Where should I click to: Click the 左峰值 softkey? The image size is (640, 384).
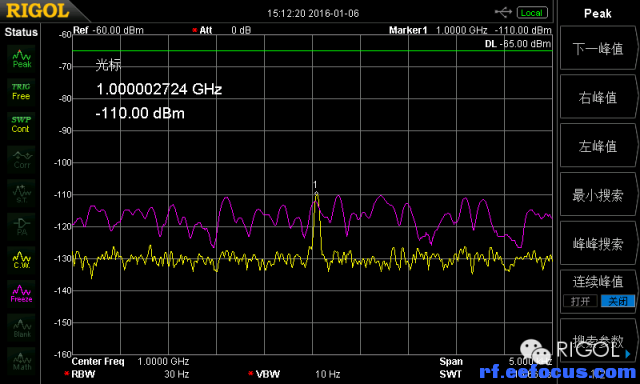pos(598,146)
